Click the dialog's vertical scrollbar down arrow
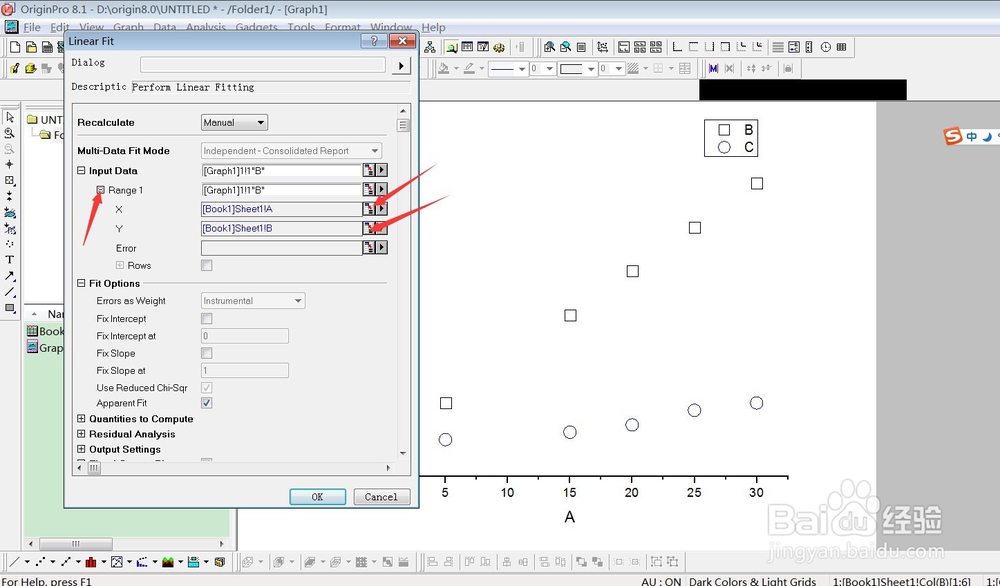The height and width of the screenshot is (586, 1000). [x=402, y=453]
